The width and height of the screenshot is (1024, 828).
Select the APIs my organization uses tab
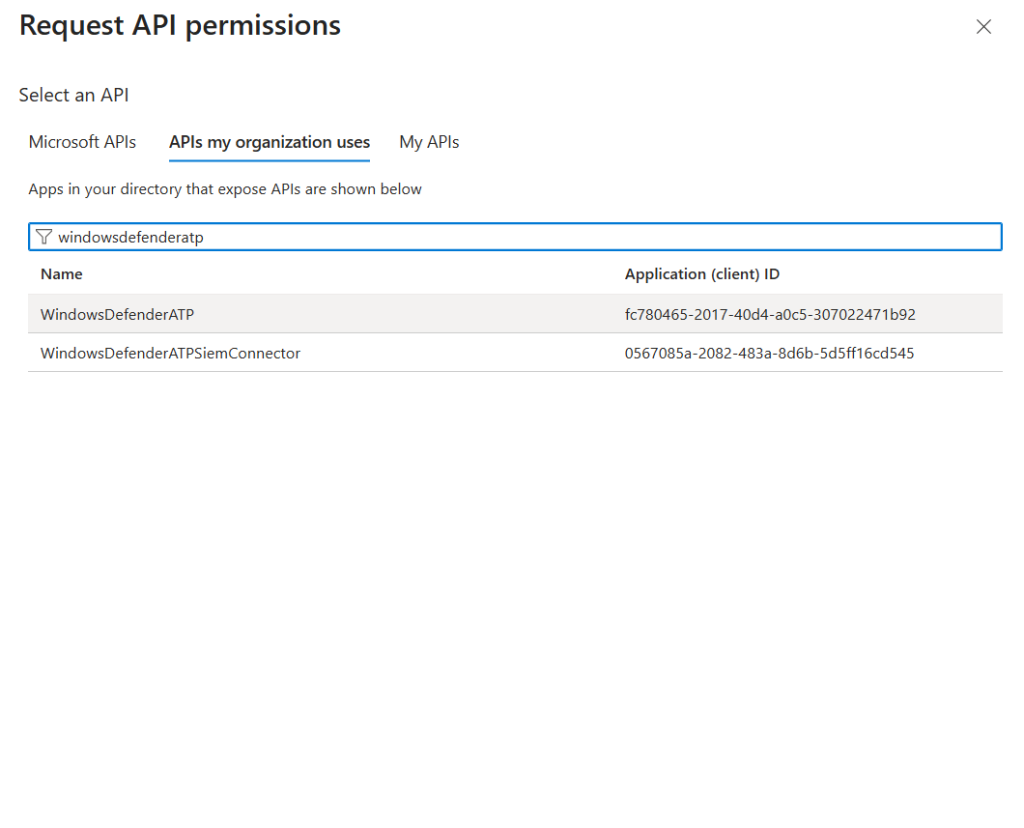(x=269, y=142)
